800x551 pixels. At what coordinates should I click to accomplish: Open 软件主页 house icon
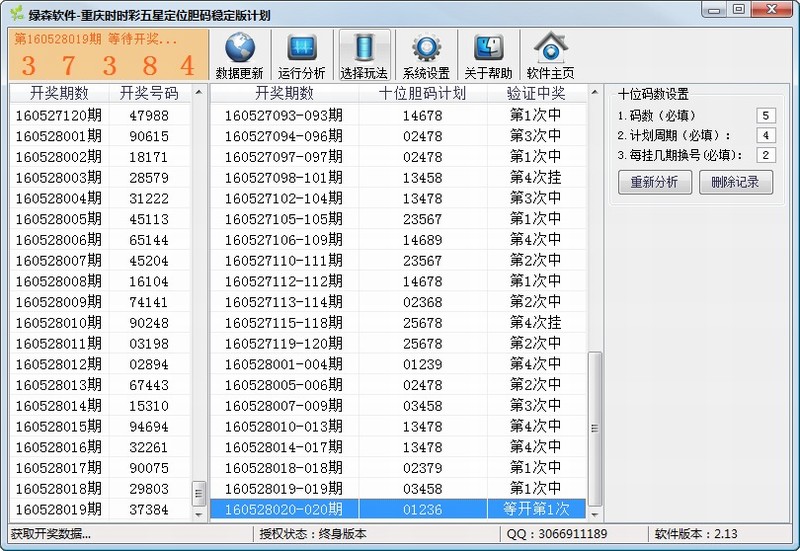(x=550, y=49)
